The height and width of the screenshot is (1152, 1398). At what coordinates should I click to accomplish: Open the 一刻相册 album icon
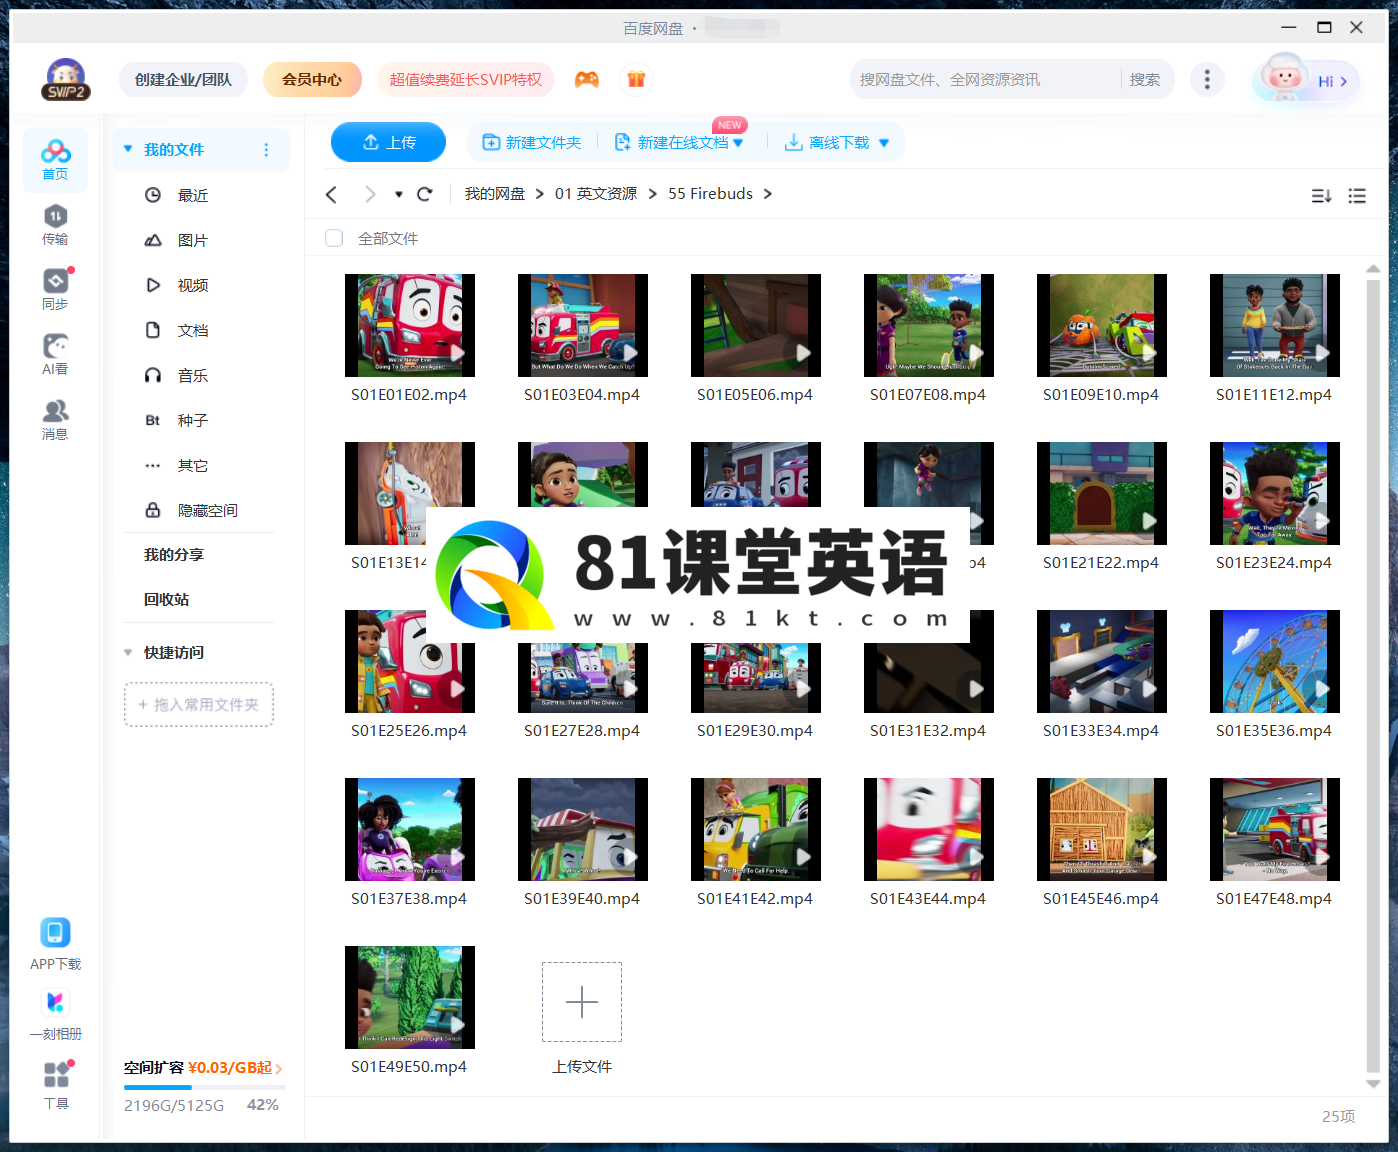[x=56, y=1014]
